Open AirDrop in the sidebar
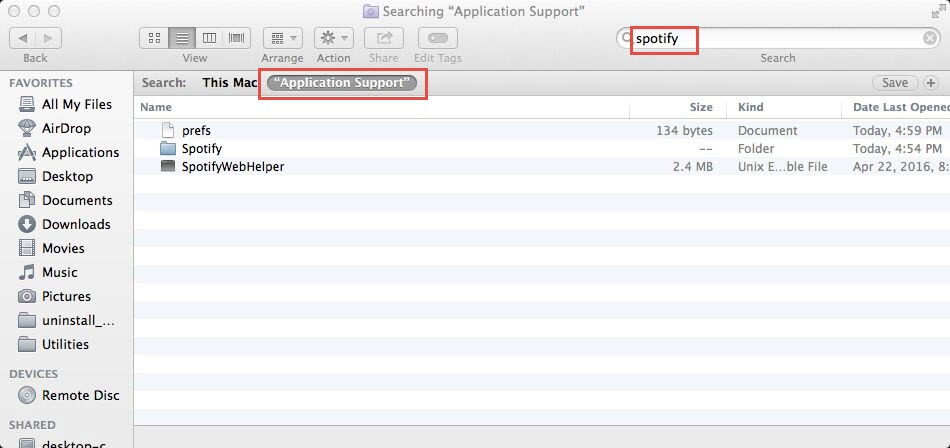 coord(67,129)
